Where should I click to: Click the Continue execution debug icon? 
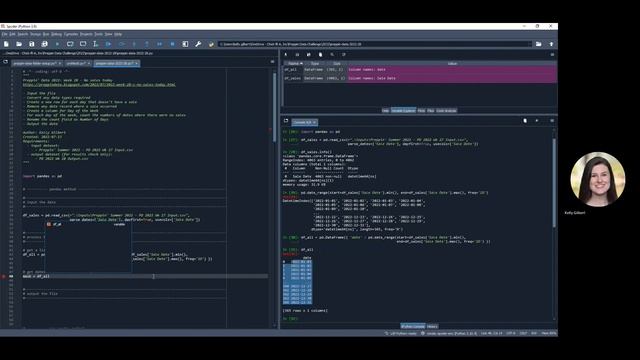(160, 44)
